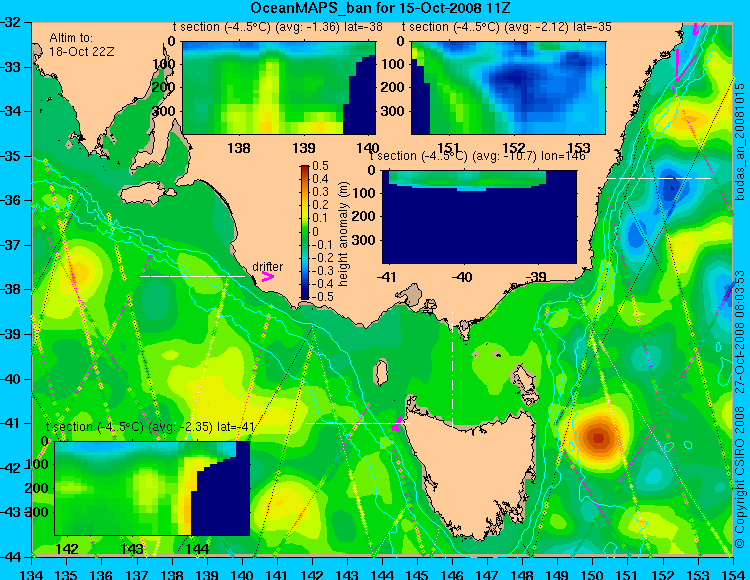750x580 pixels.
Task: Select the 'bodas_an_20081015' vertical text
Action: 740,142
